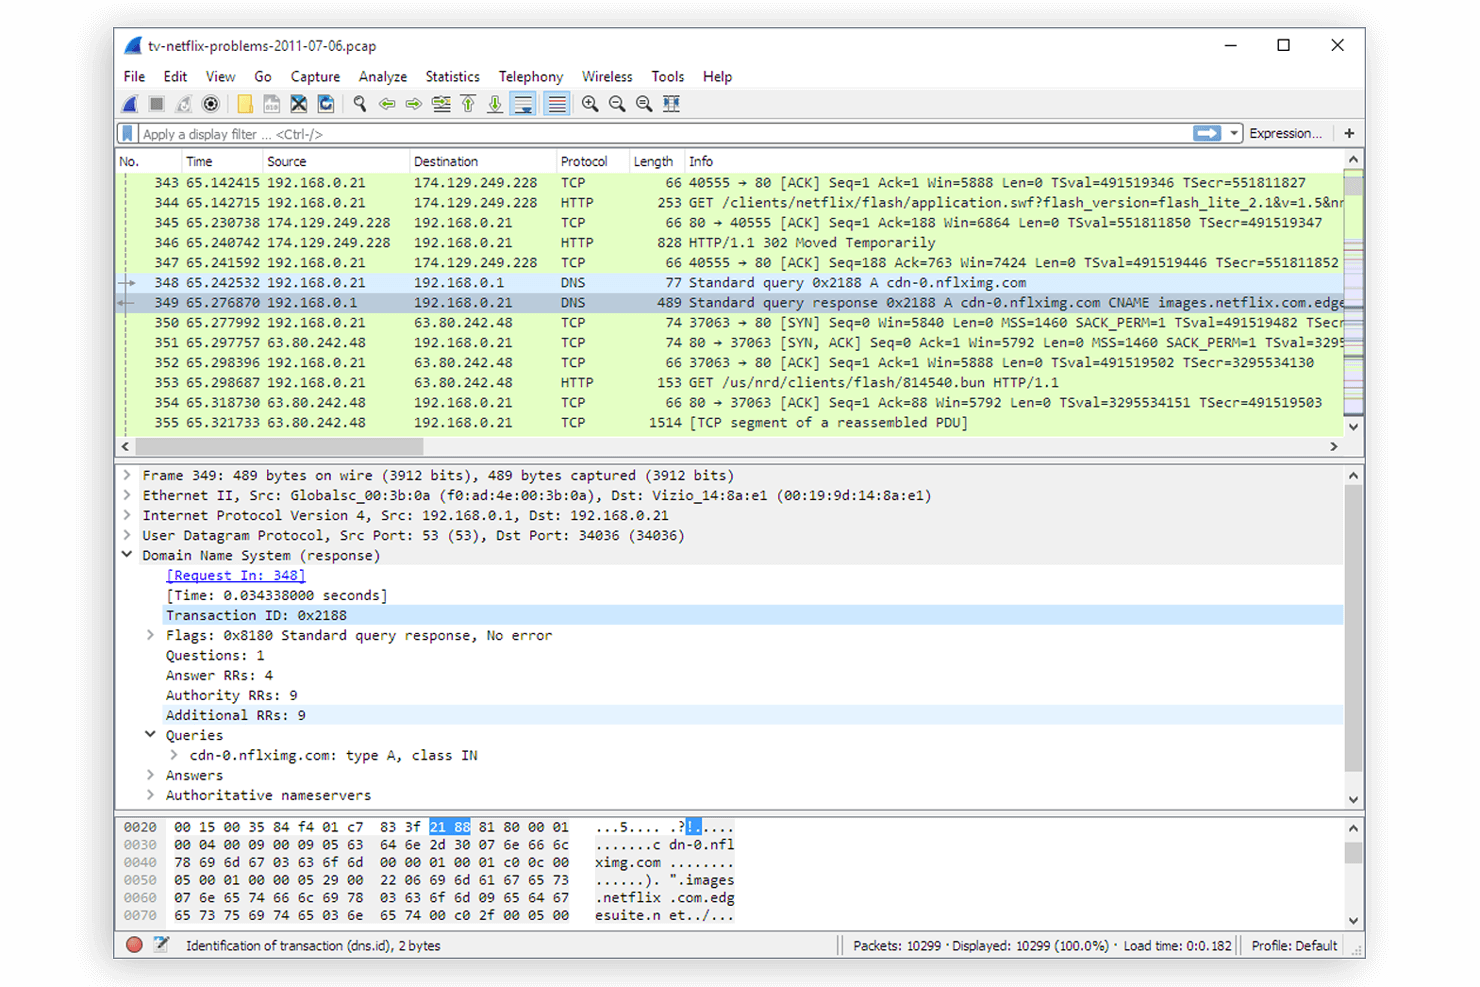
Task: Reset text to normal size icon
Action: (x=644, y=104)
